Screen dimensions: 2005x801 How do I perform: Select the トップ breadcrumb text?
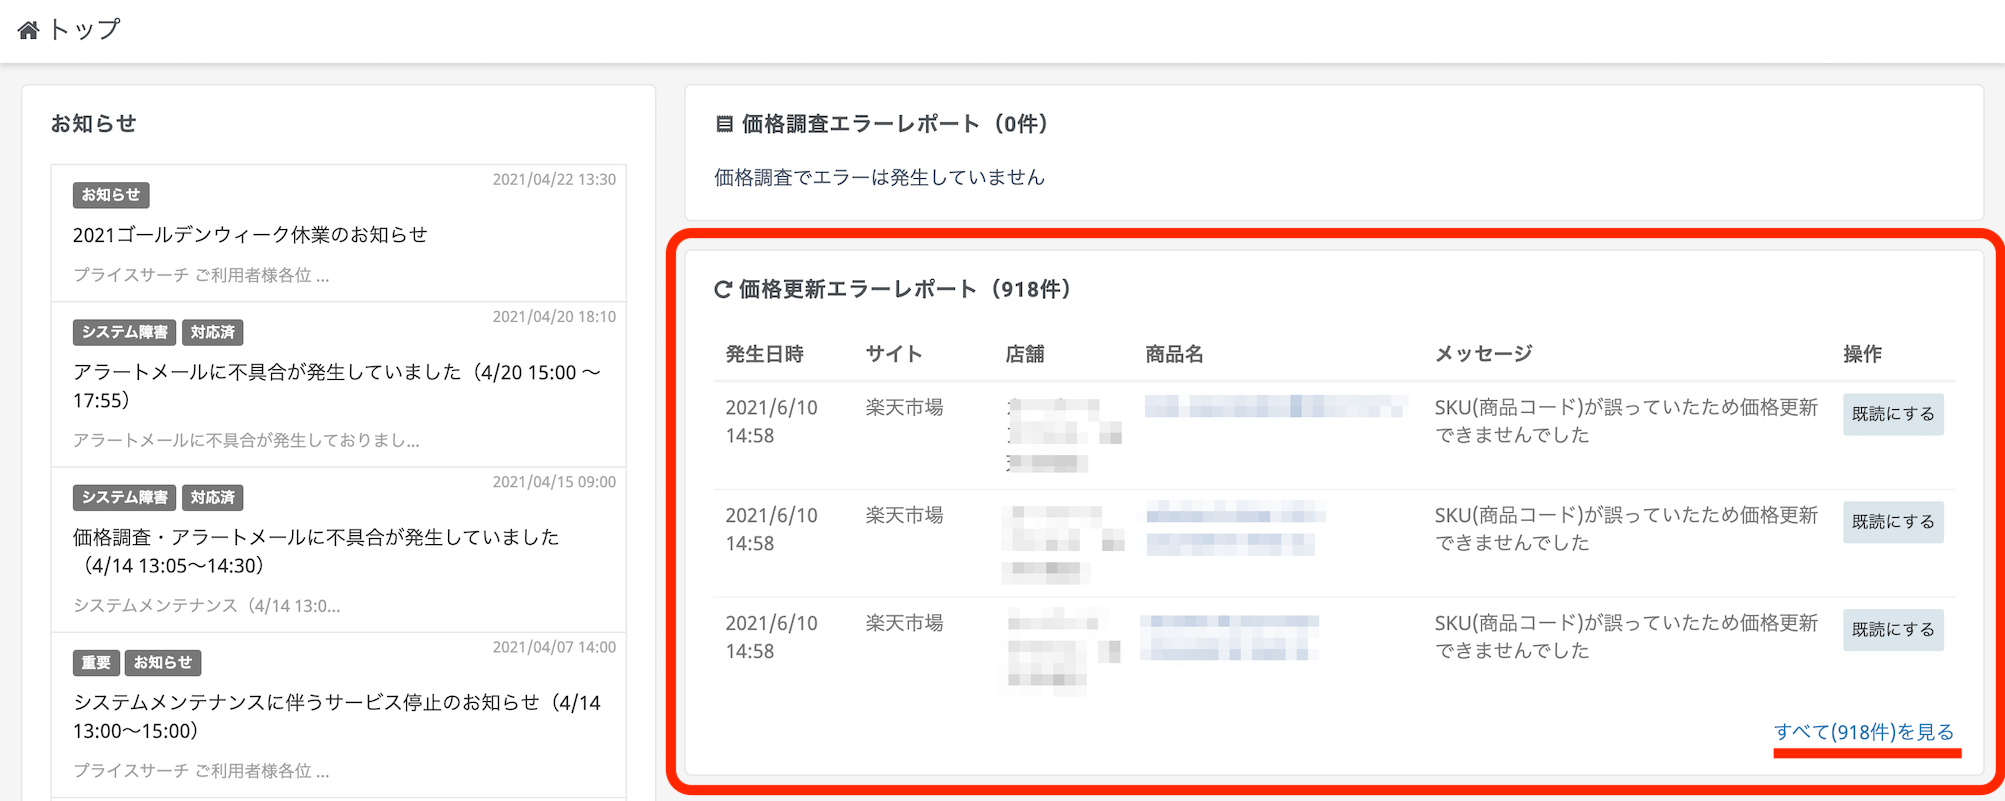pos(84,30)
